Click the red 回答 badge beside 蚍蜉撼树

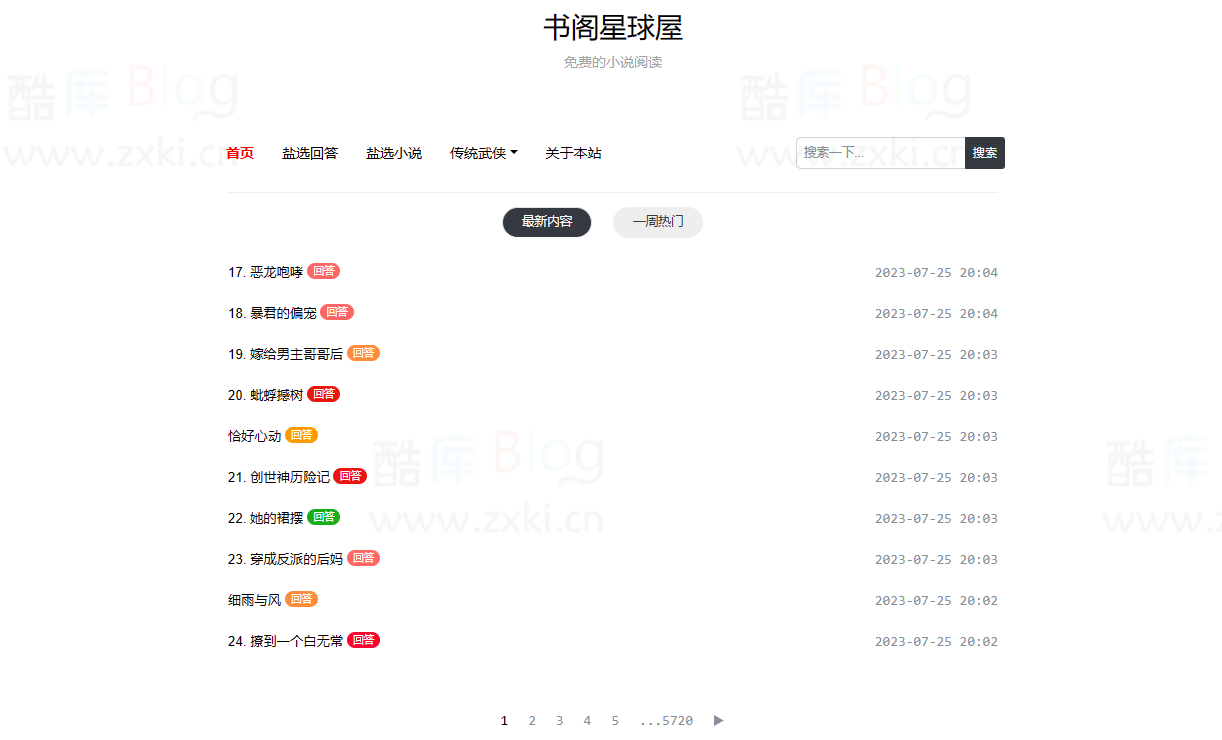point(322,394)
